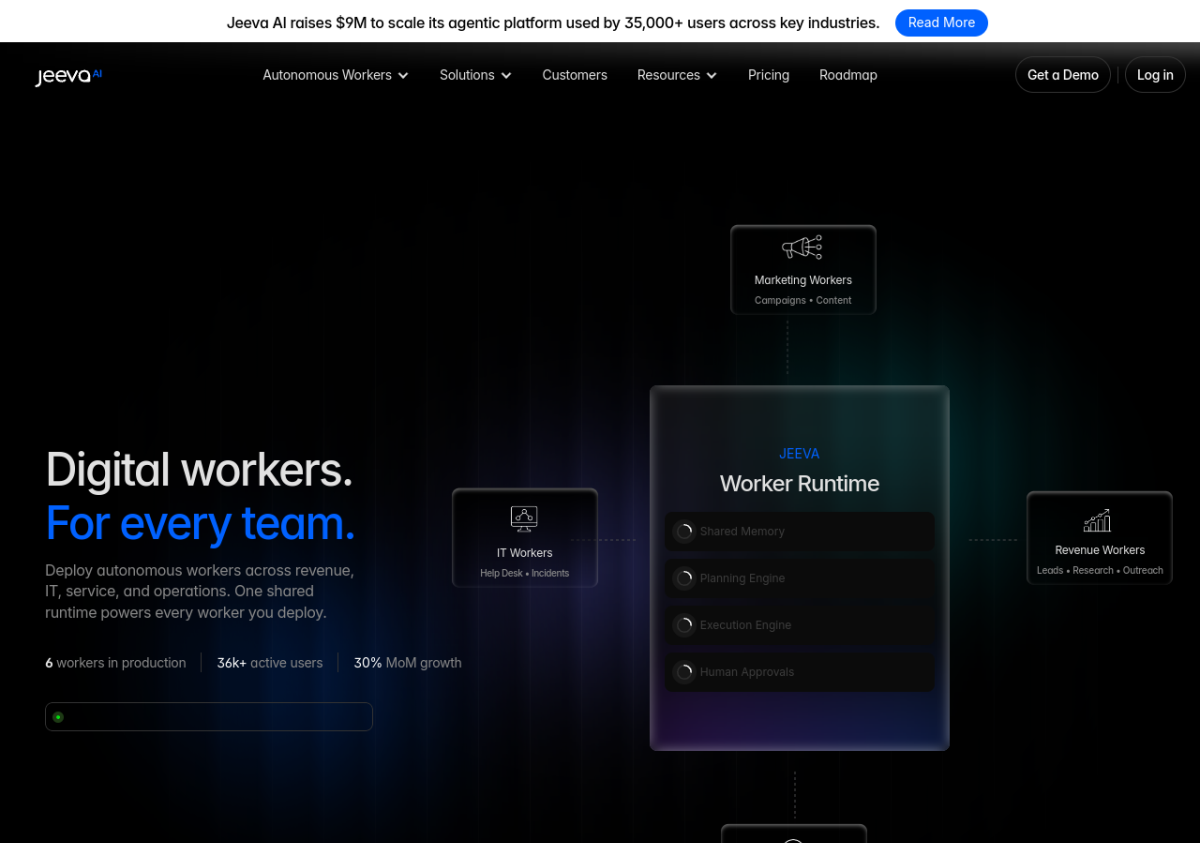Viewport: 1200px width, 843px height.
Task: Select the Revenue Workers card
Action: click(x=1099, y=538)
